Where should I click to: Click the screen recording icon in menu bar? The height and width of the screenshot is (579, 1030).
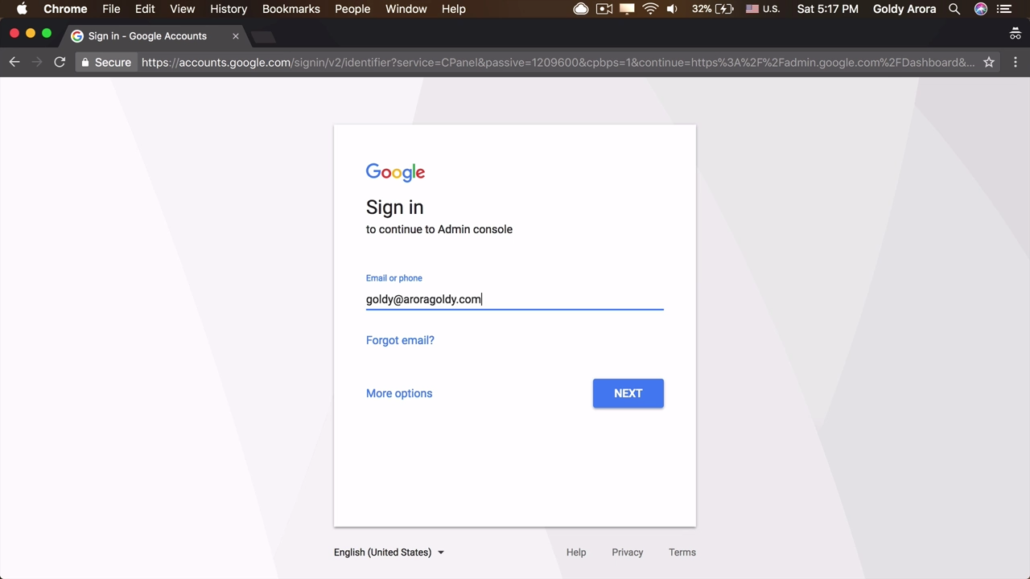click(x=604, y=9)
